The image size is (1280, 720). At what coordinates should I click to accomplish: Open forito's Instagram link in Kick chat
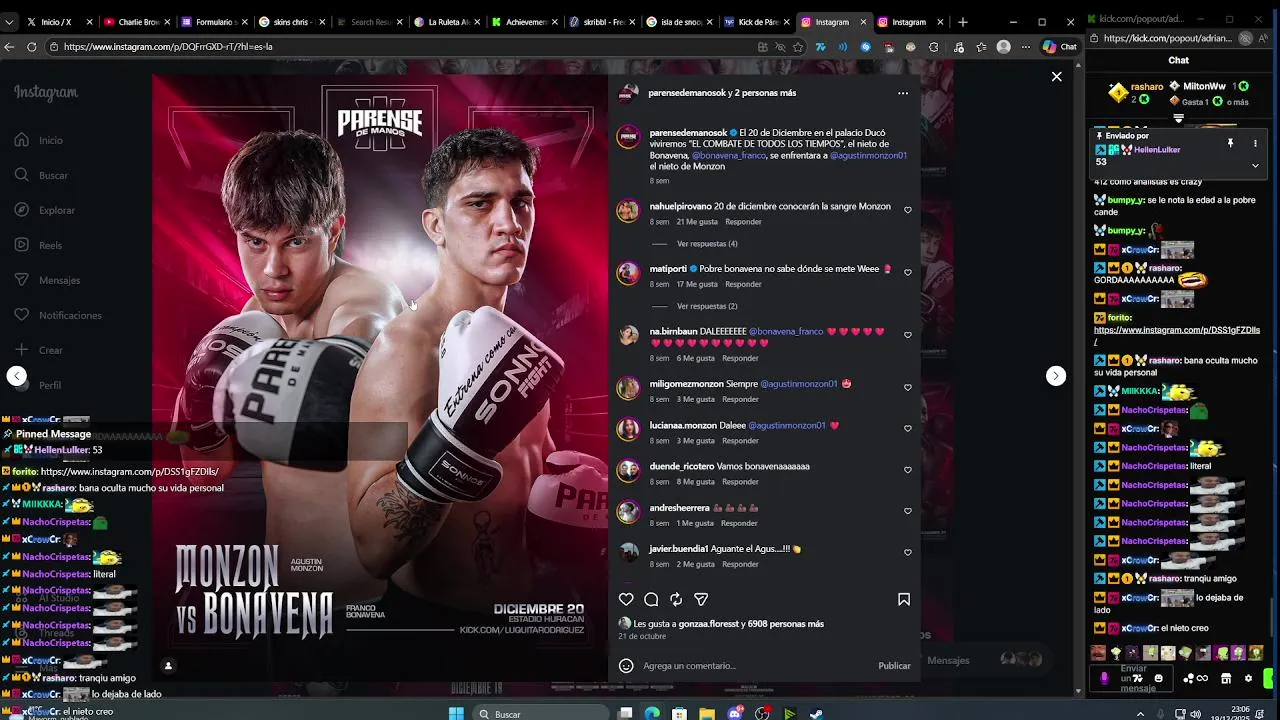(x=1177, y=335)
